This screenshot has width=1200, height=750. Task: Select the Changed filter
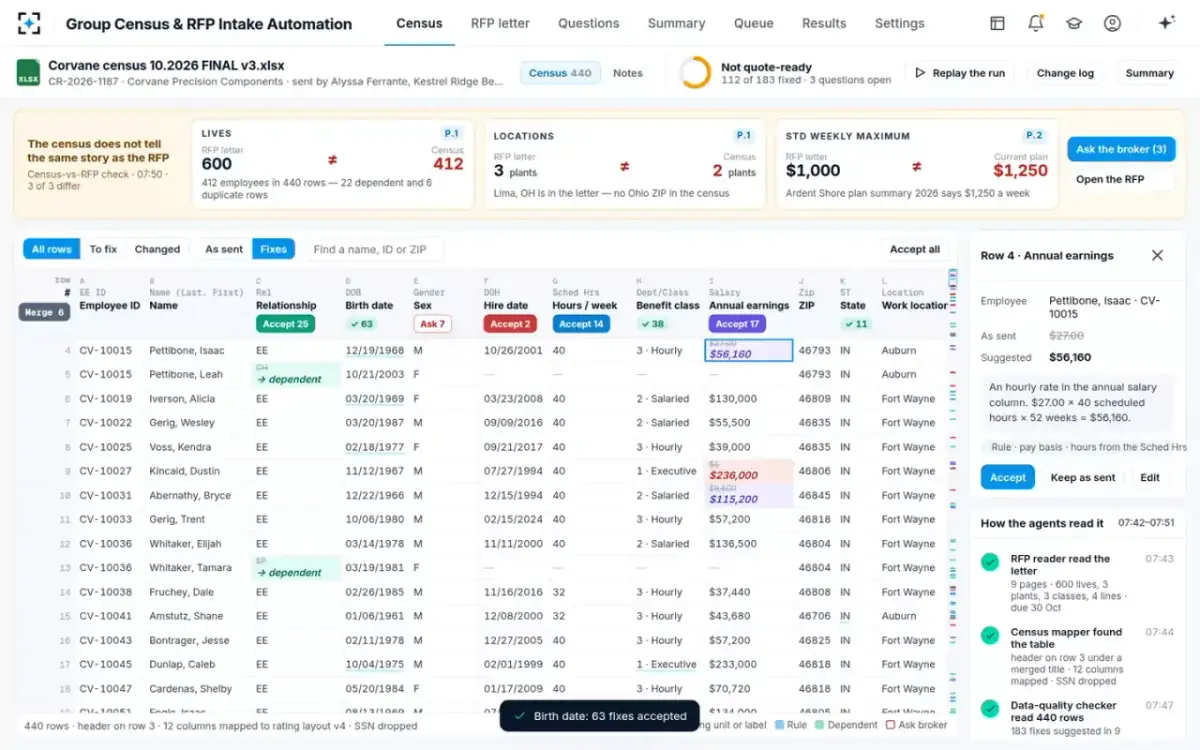(x=157, y=249)
